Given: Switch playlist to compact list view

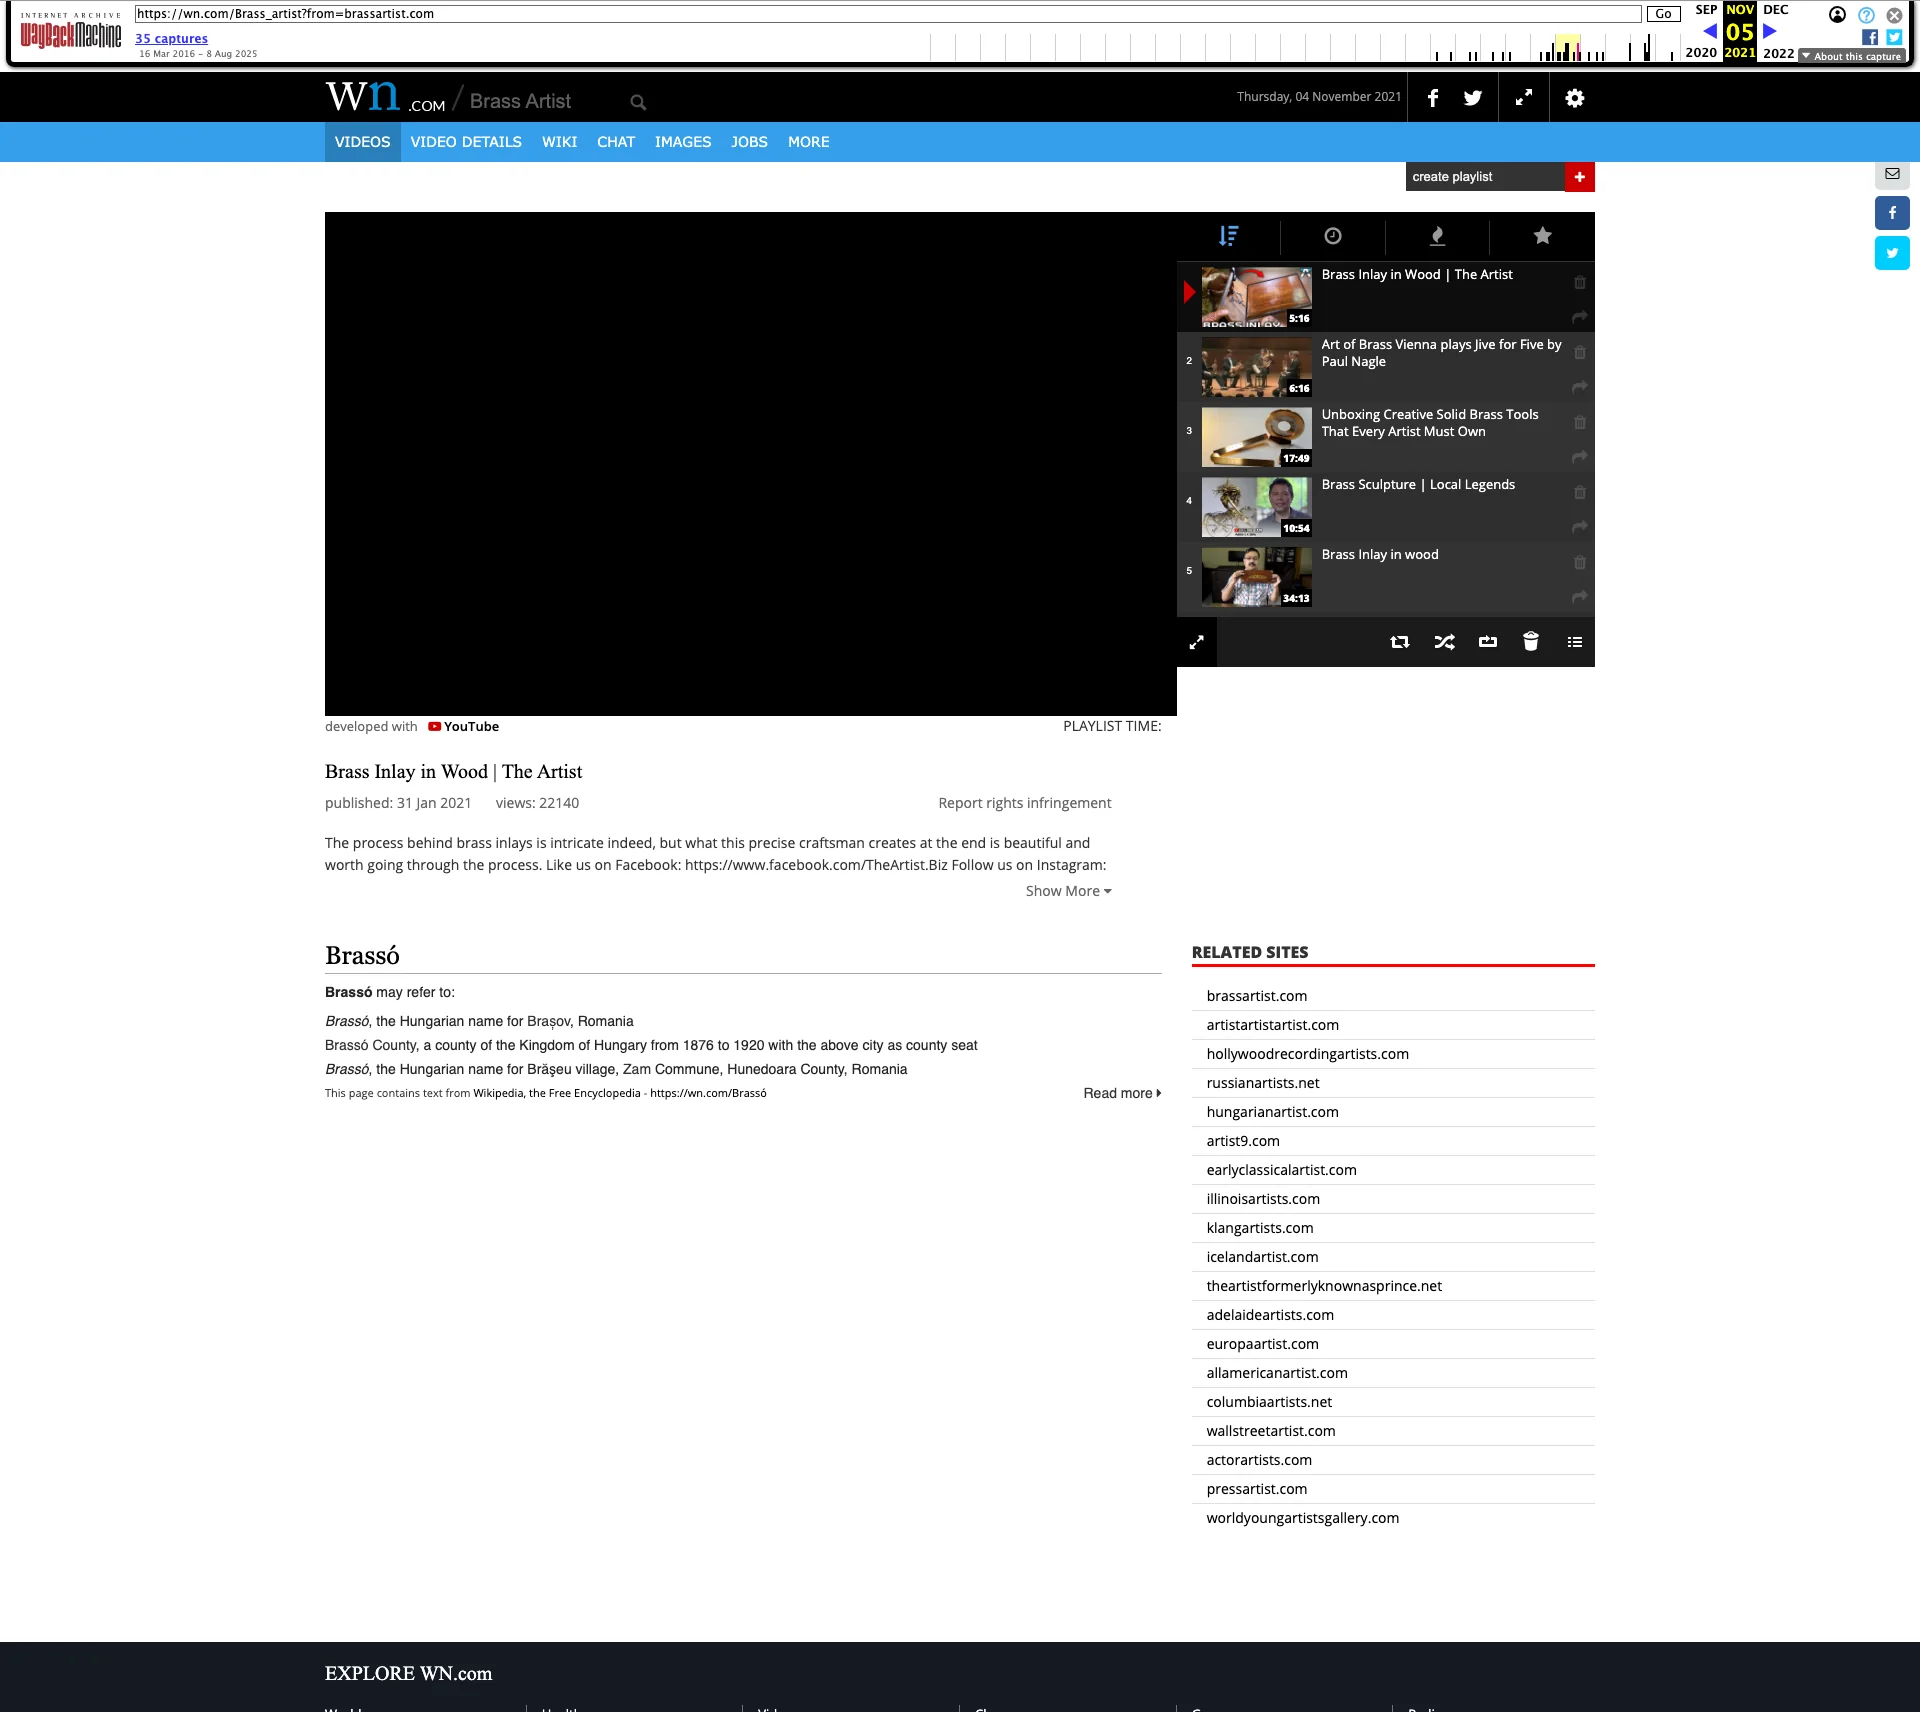Looking at the screenshot, I should pos(1574,642).
